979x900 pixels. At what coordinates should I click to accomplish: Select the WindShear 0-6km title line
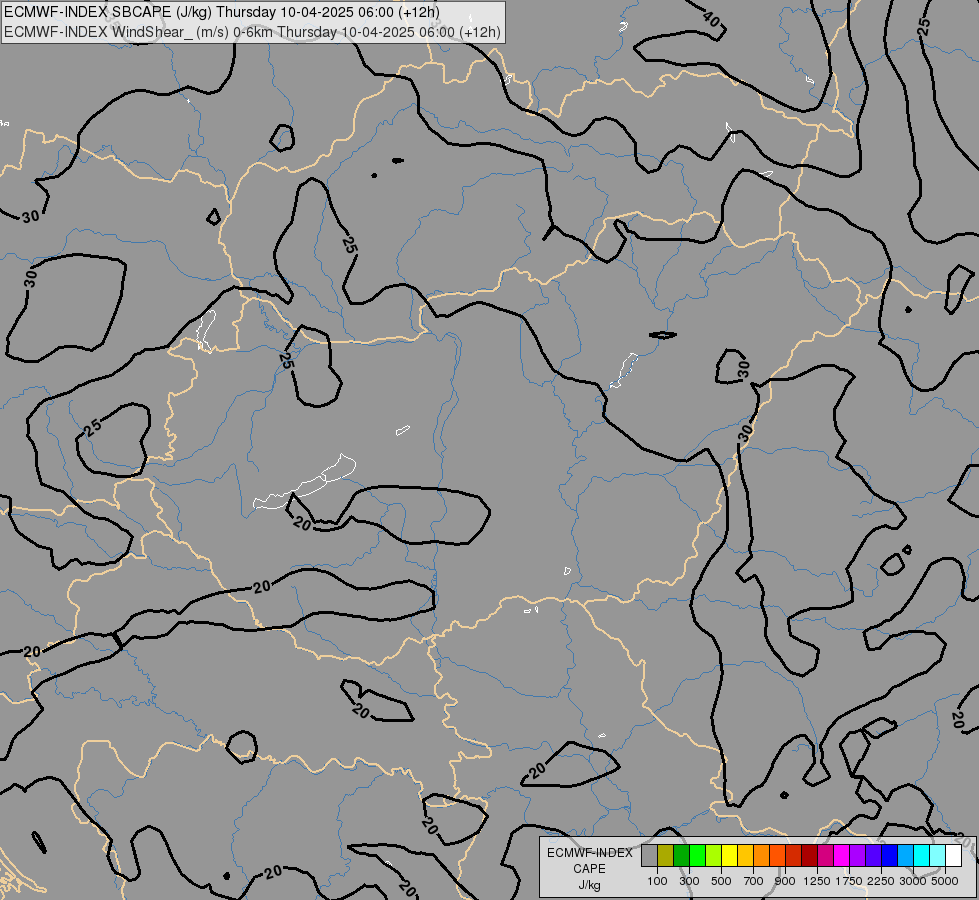252,31
